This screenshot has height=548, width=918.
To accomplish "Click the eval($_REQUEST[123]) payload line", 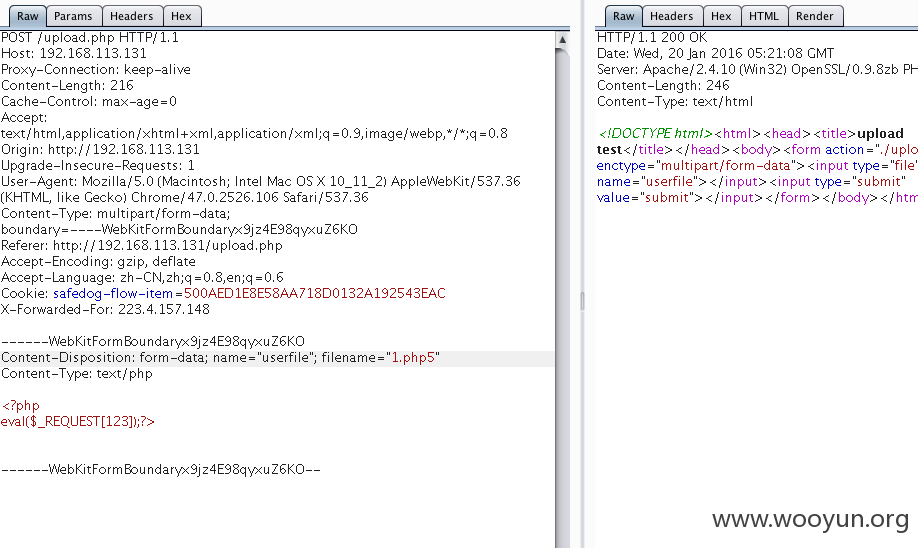I will pyautogui.click(x=78, y=422).
